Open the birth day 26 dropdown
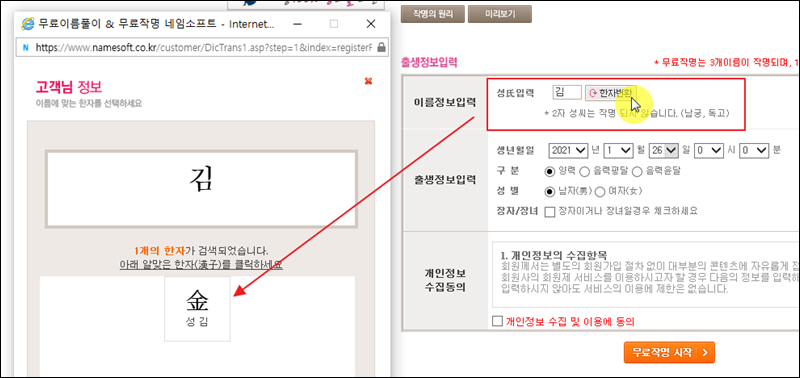Image resolution: width=800 pixels, height=378 pixels. coord(663,150)
